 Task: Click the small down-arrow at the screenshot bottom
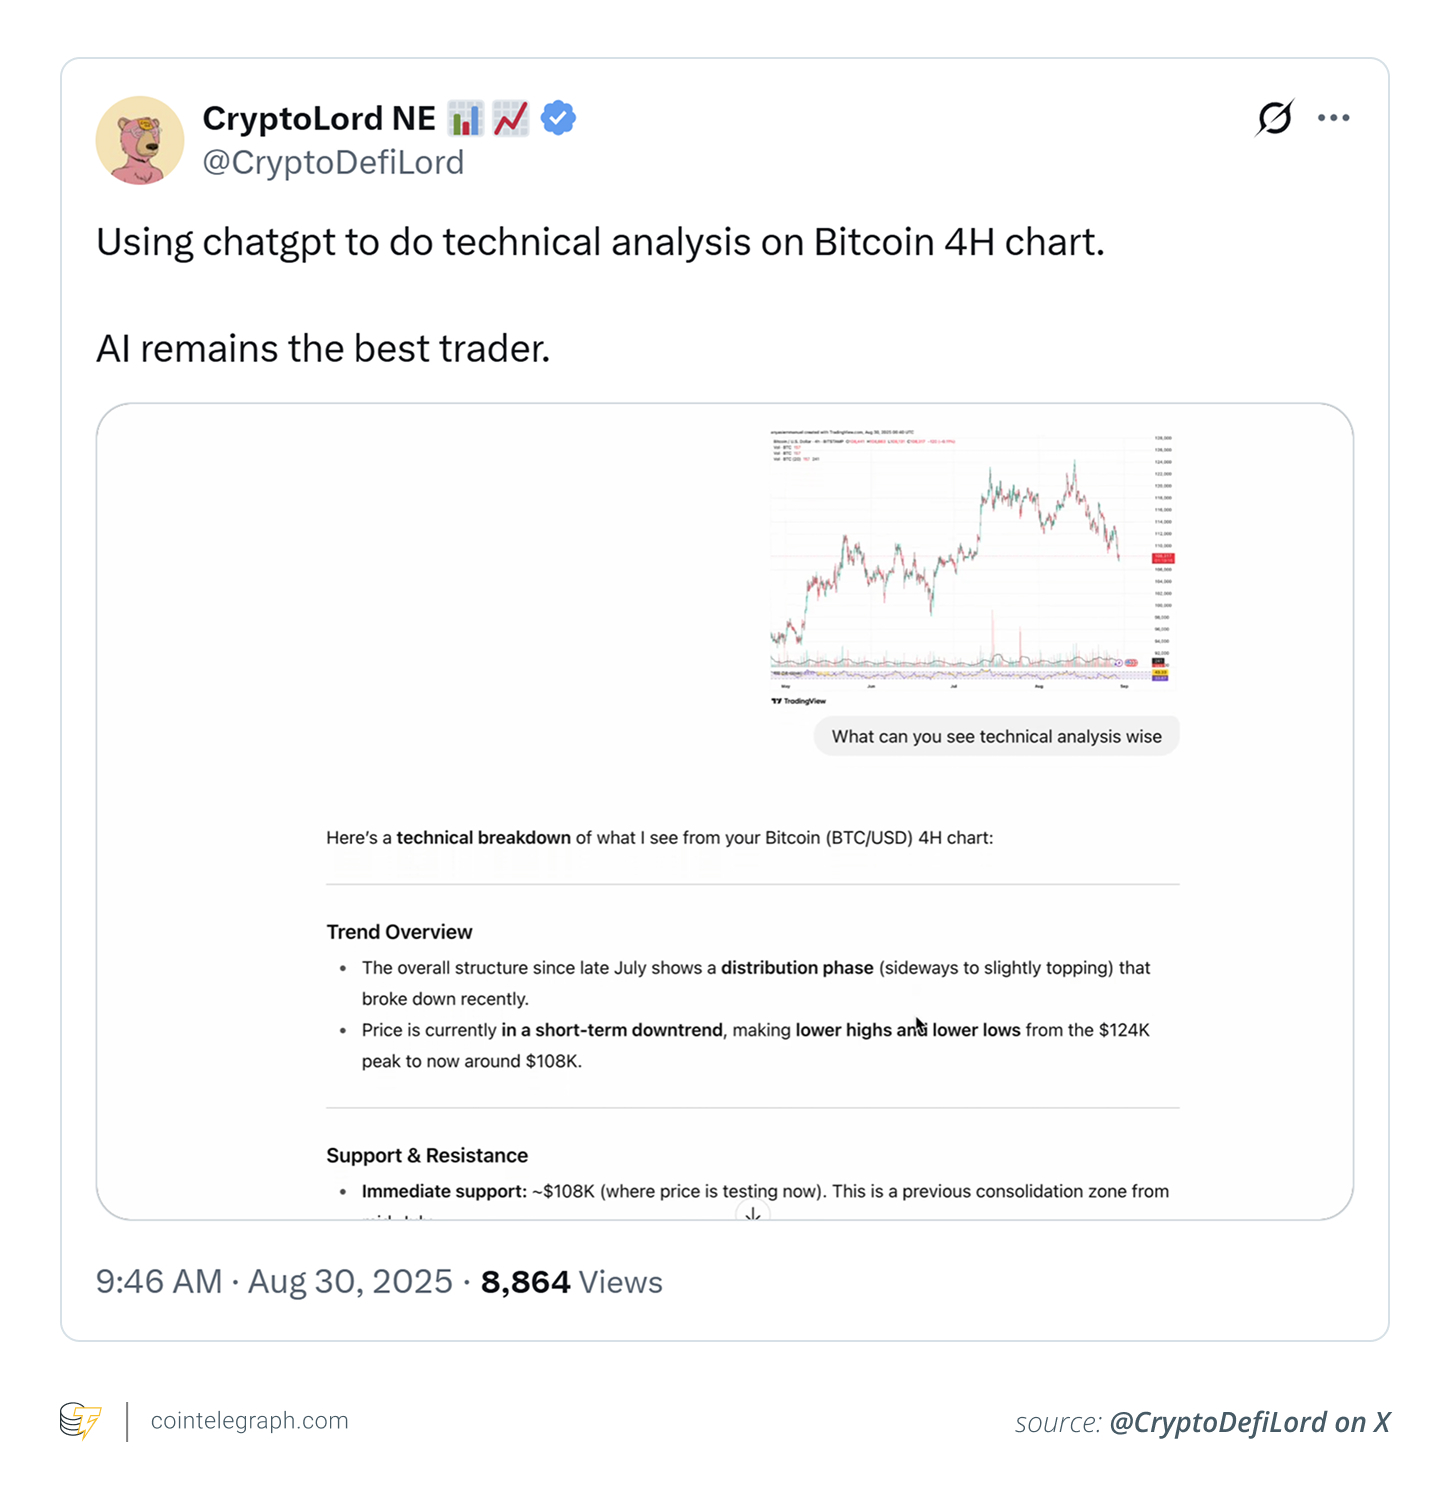[x=752, y=1214]
